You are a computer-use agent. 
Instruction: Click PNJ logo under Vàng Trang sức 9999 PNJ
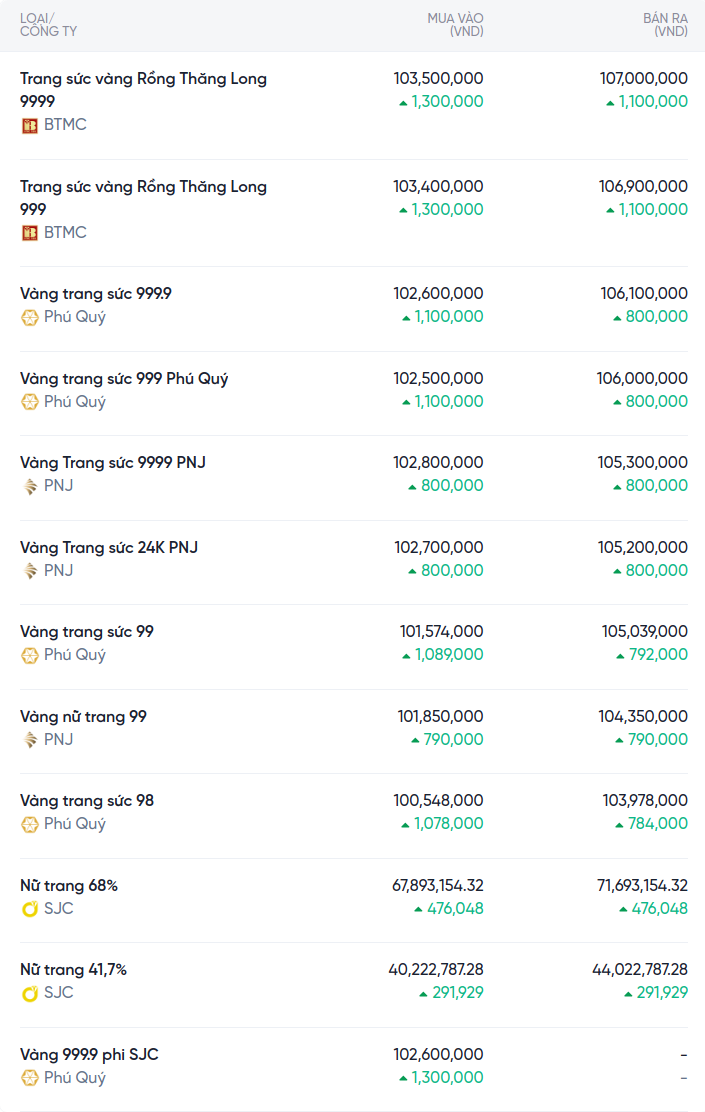30,486
